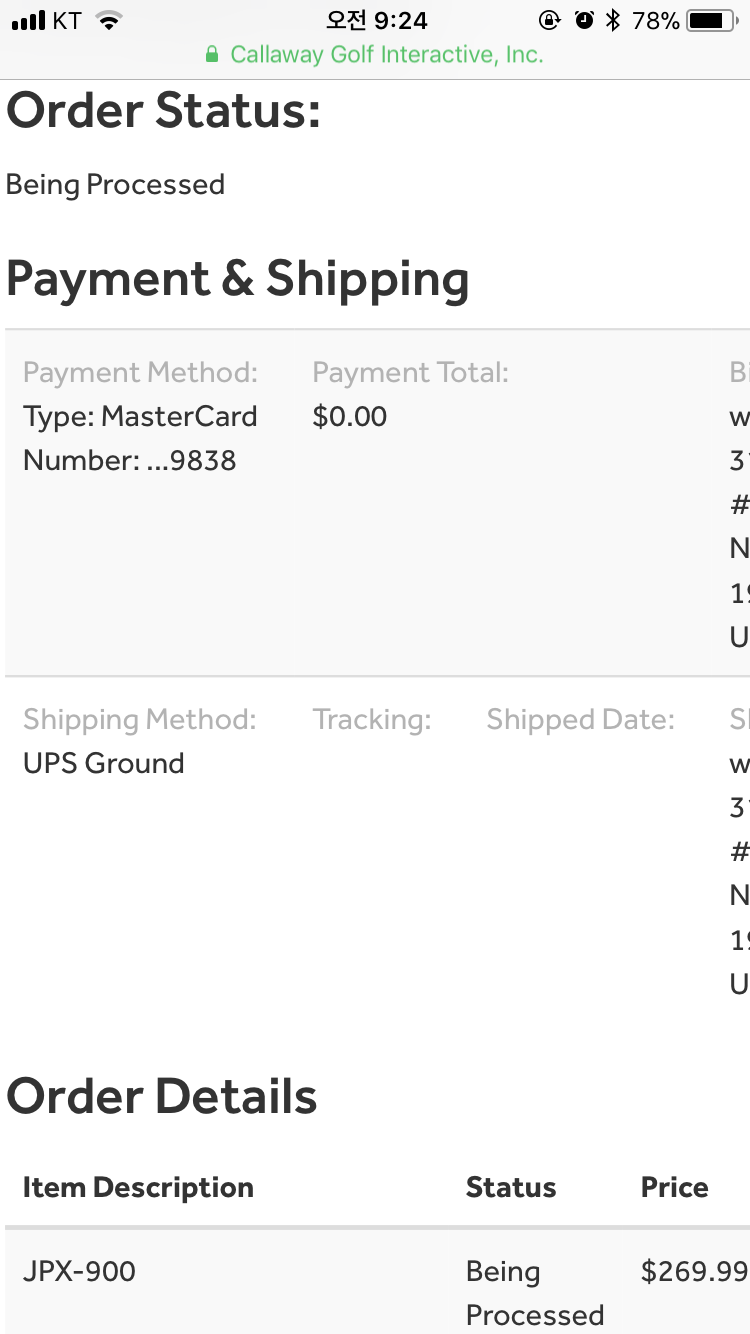Tap the Wi-Fi signal icon
This screenshot has width=750, height=1334.
coord(109,21)
